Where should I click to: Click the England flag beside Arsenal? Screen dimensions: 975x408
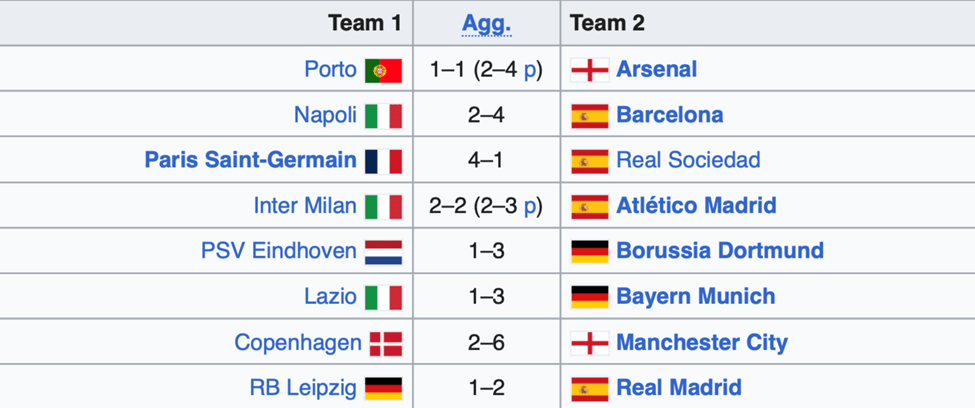589,70
